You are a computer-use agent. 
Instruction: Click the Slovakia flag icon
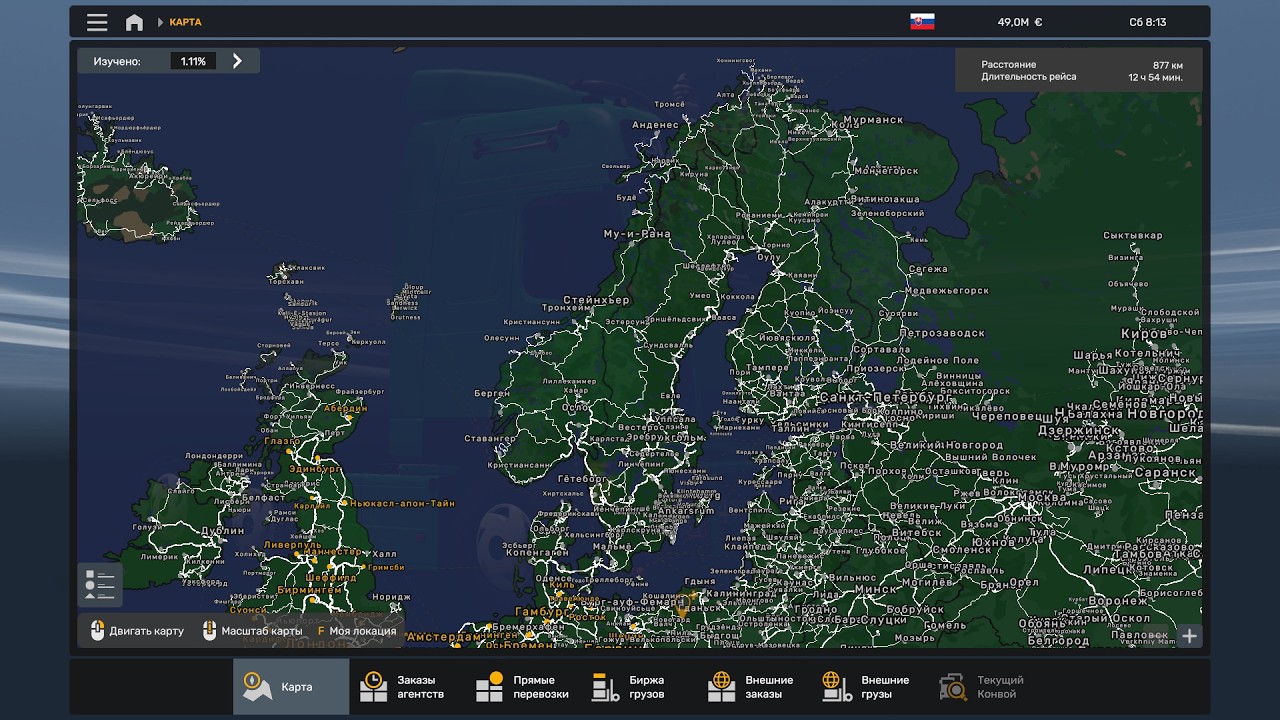click(922, 22)
